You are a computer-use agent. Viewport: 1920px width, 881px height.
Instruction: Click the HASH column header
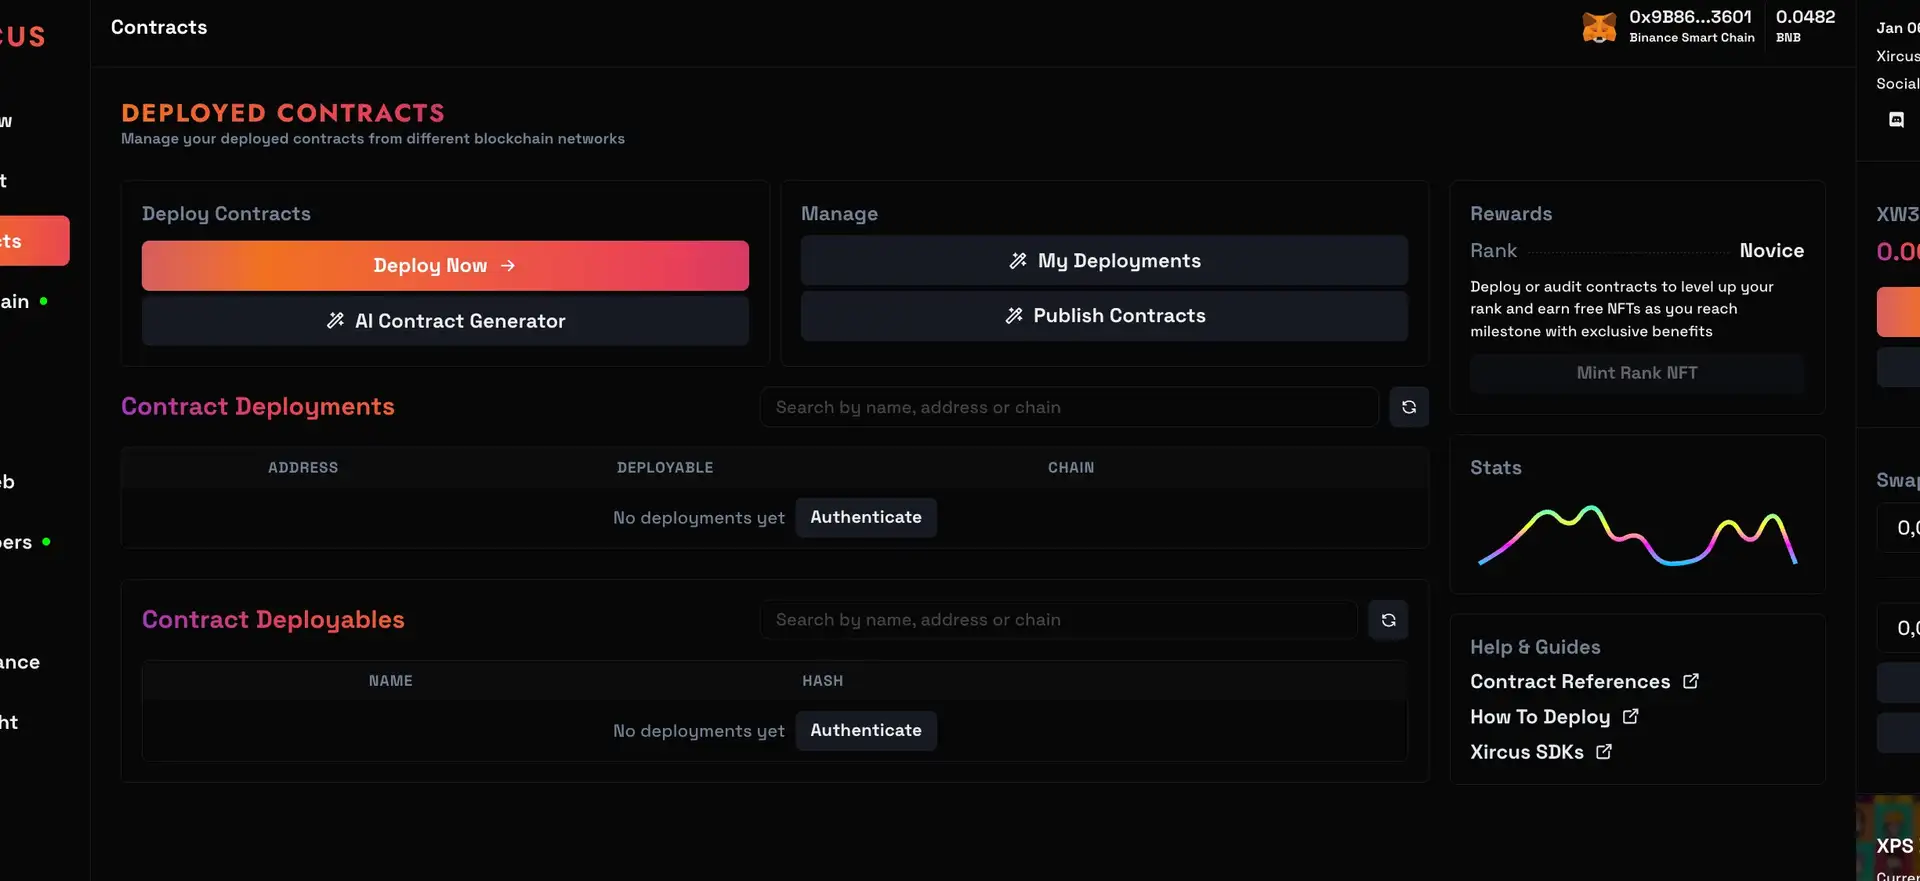(822, 680)
